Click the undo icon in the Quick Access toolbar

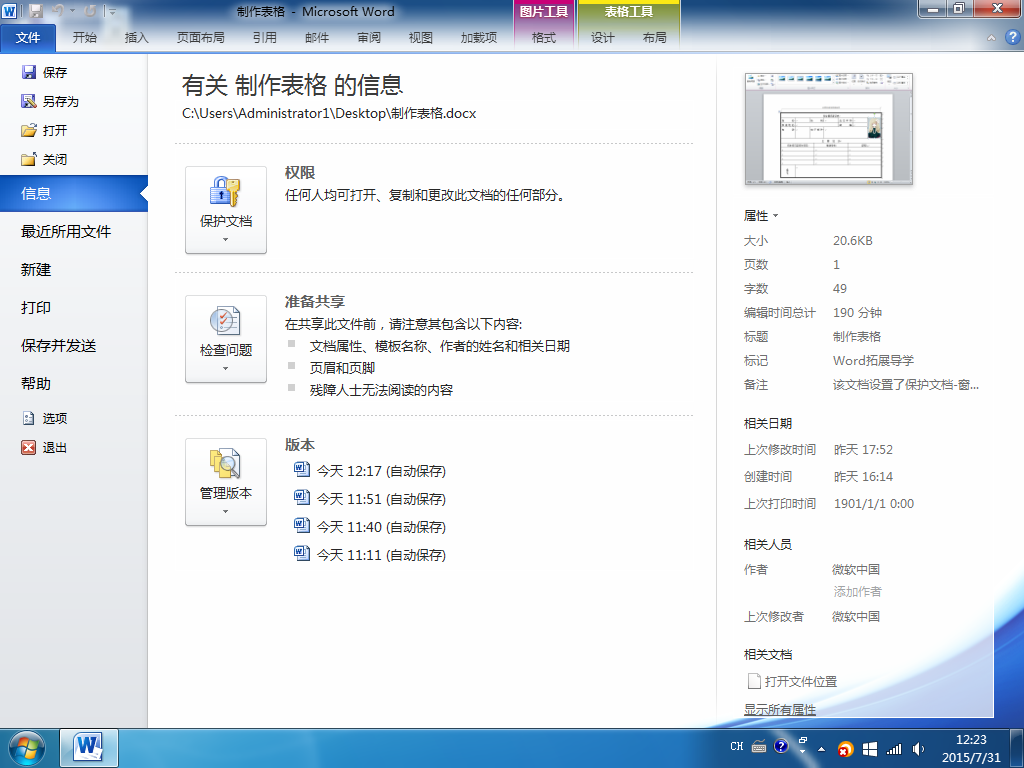click(x=58, y=11)
